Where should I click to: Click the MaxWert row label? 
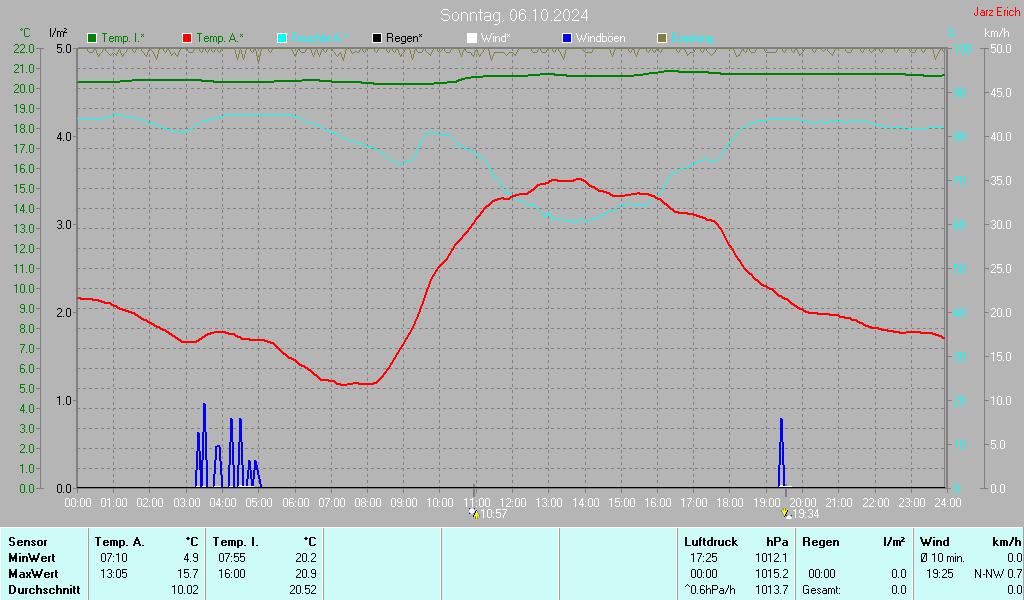tap(33, 574)
